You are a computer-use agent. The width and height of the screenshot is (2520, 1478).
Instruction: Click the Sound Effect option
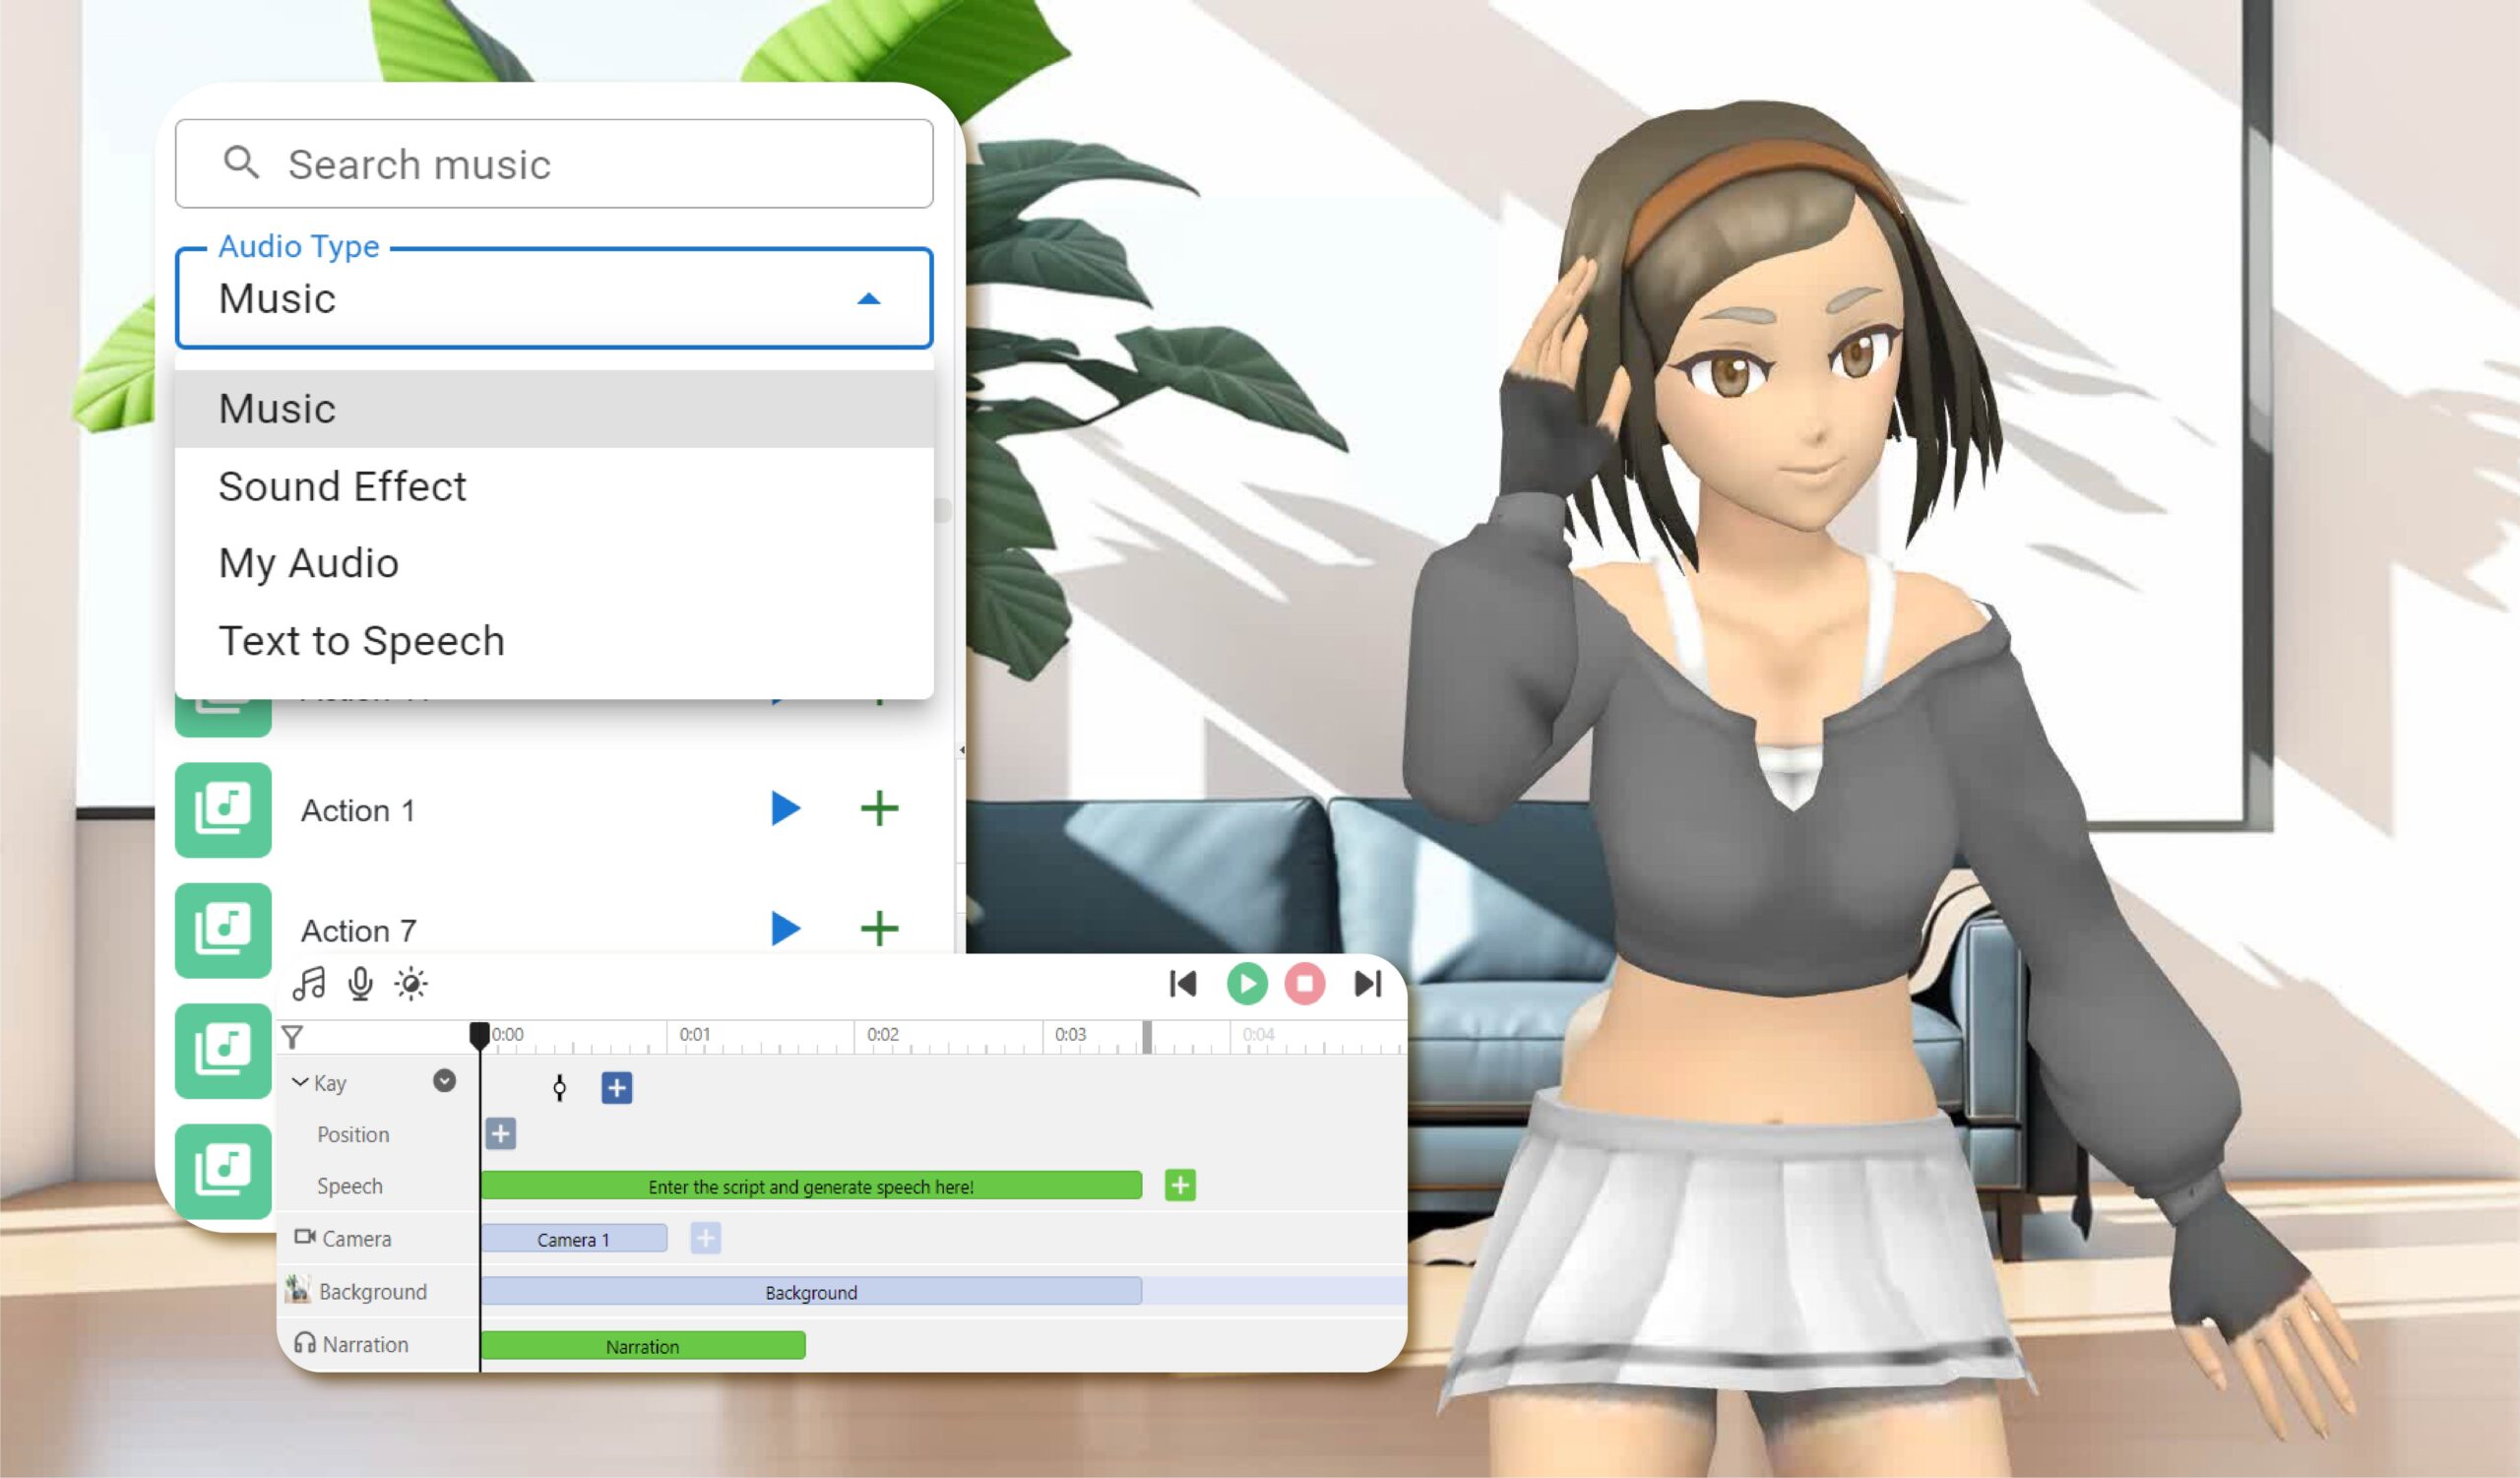343,485
